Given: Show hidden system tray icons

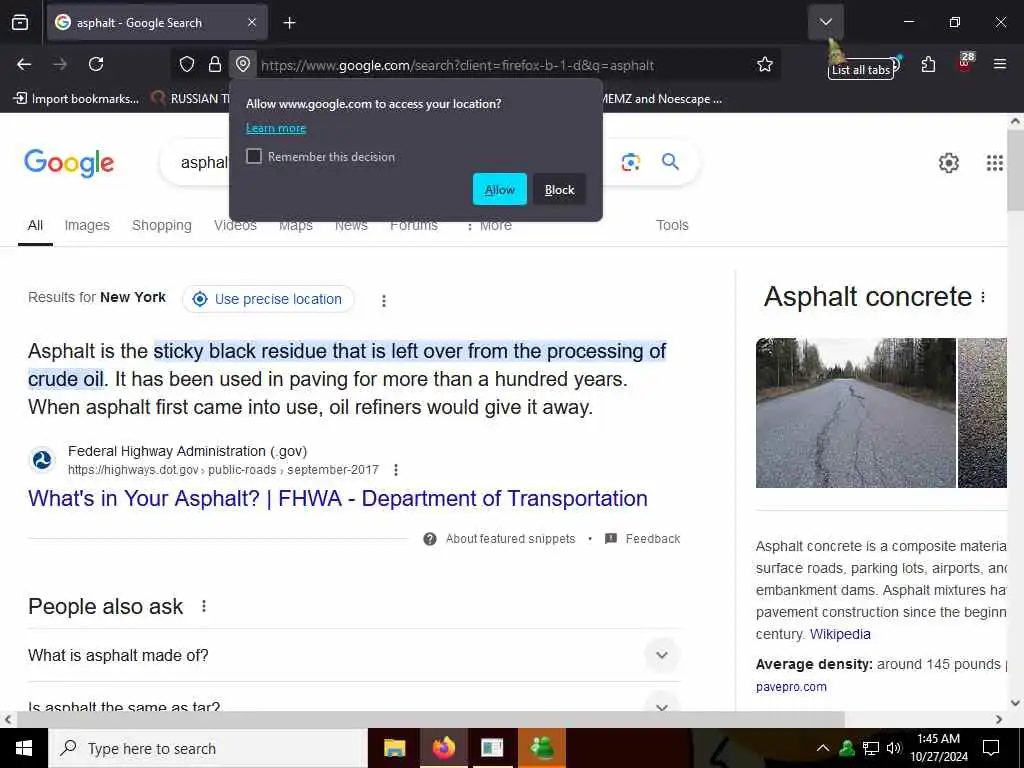Looking at the screenshot, I should tap(823, 748).
